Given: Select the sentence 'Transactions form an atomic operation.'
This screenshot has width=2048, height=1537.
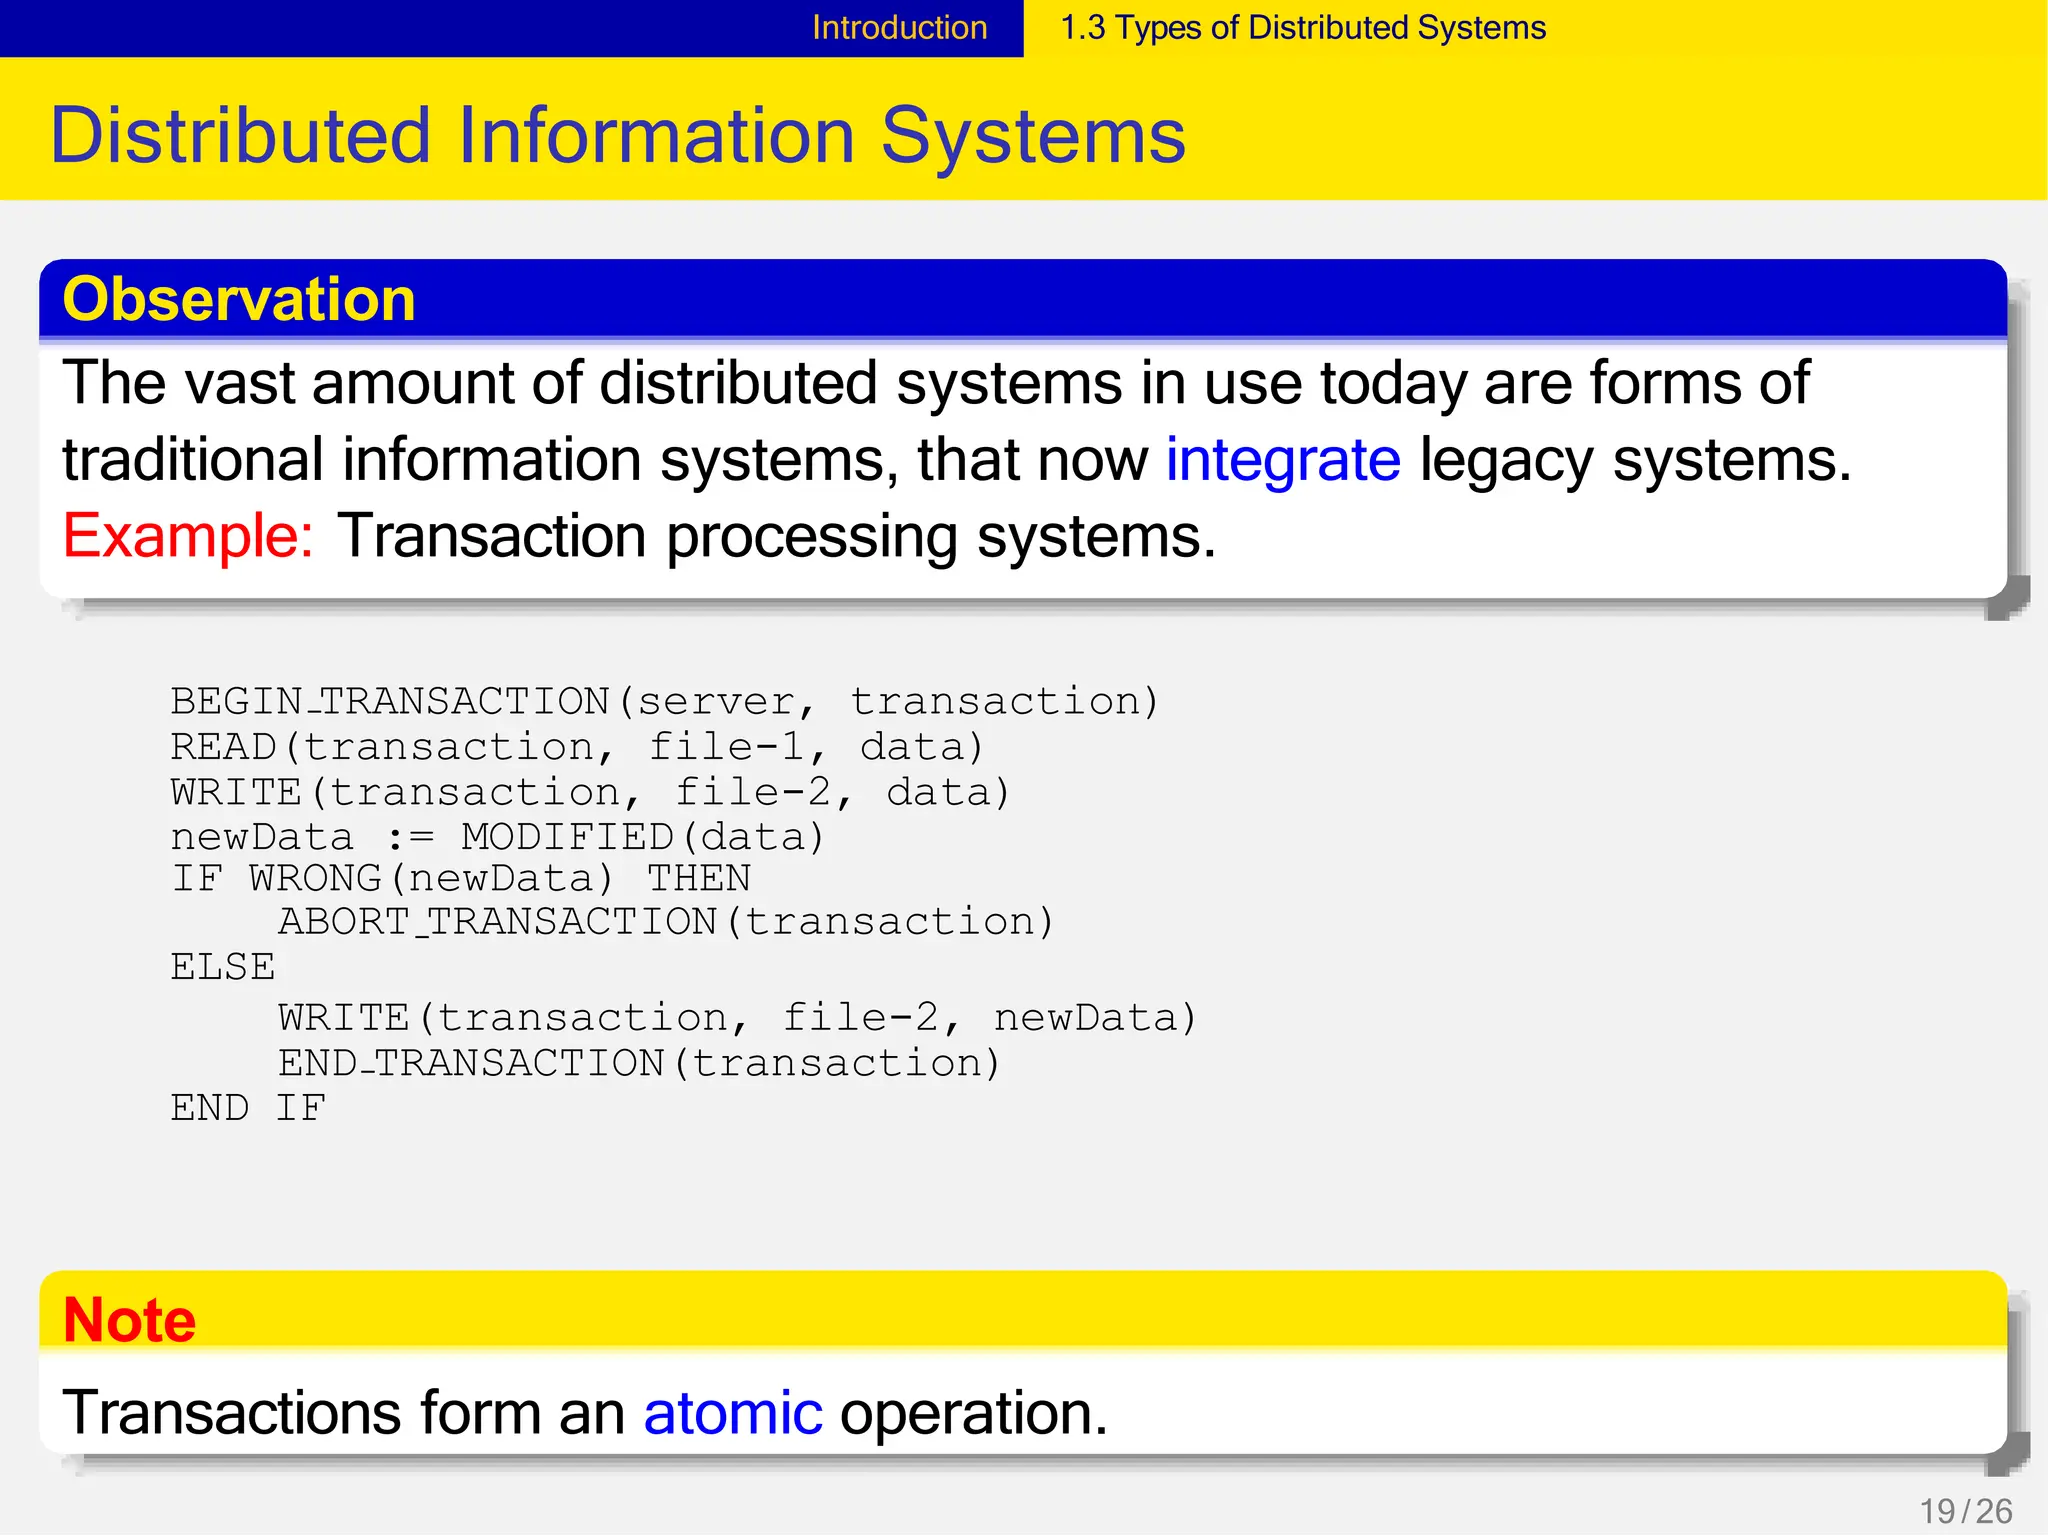Looking at the screenshot, I should [x=585, y=1413].
